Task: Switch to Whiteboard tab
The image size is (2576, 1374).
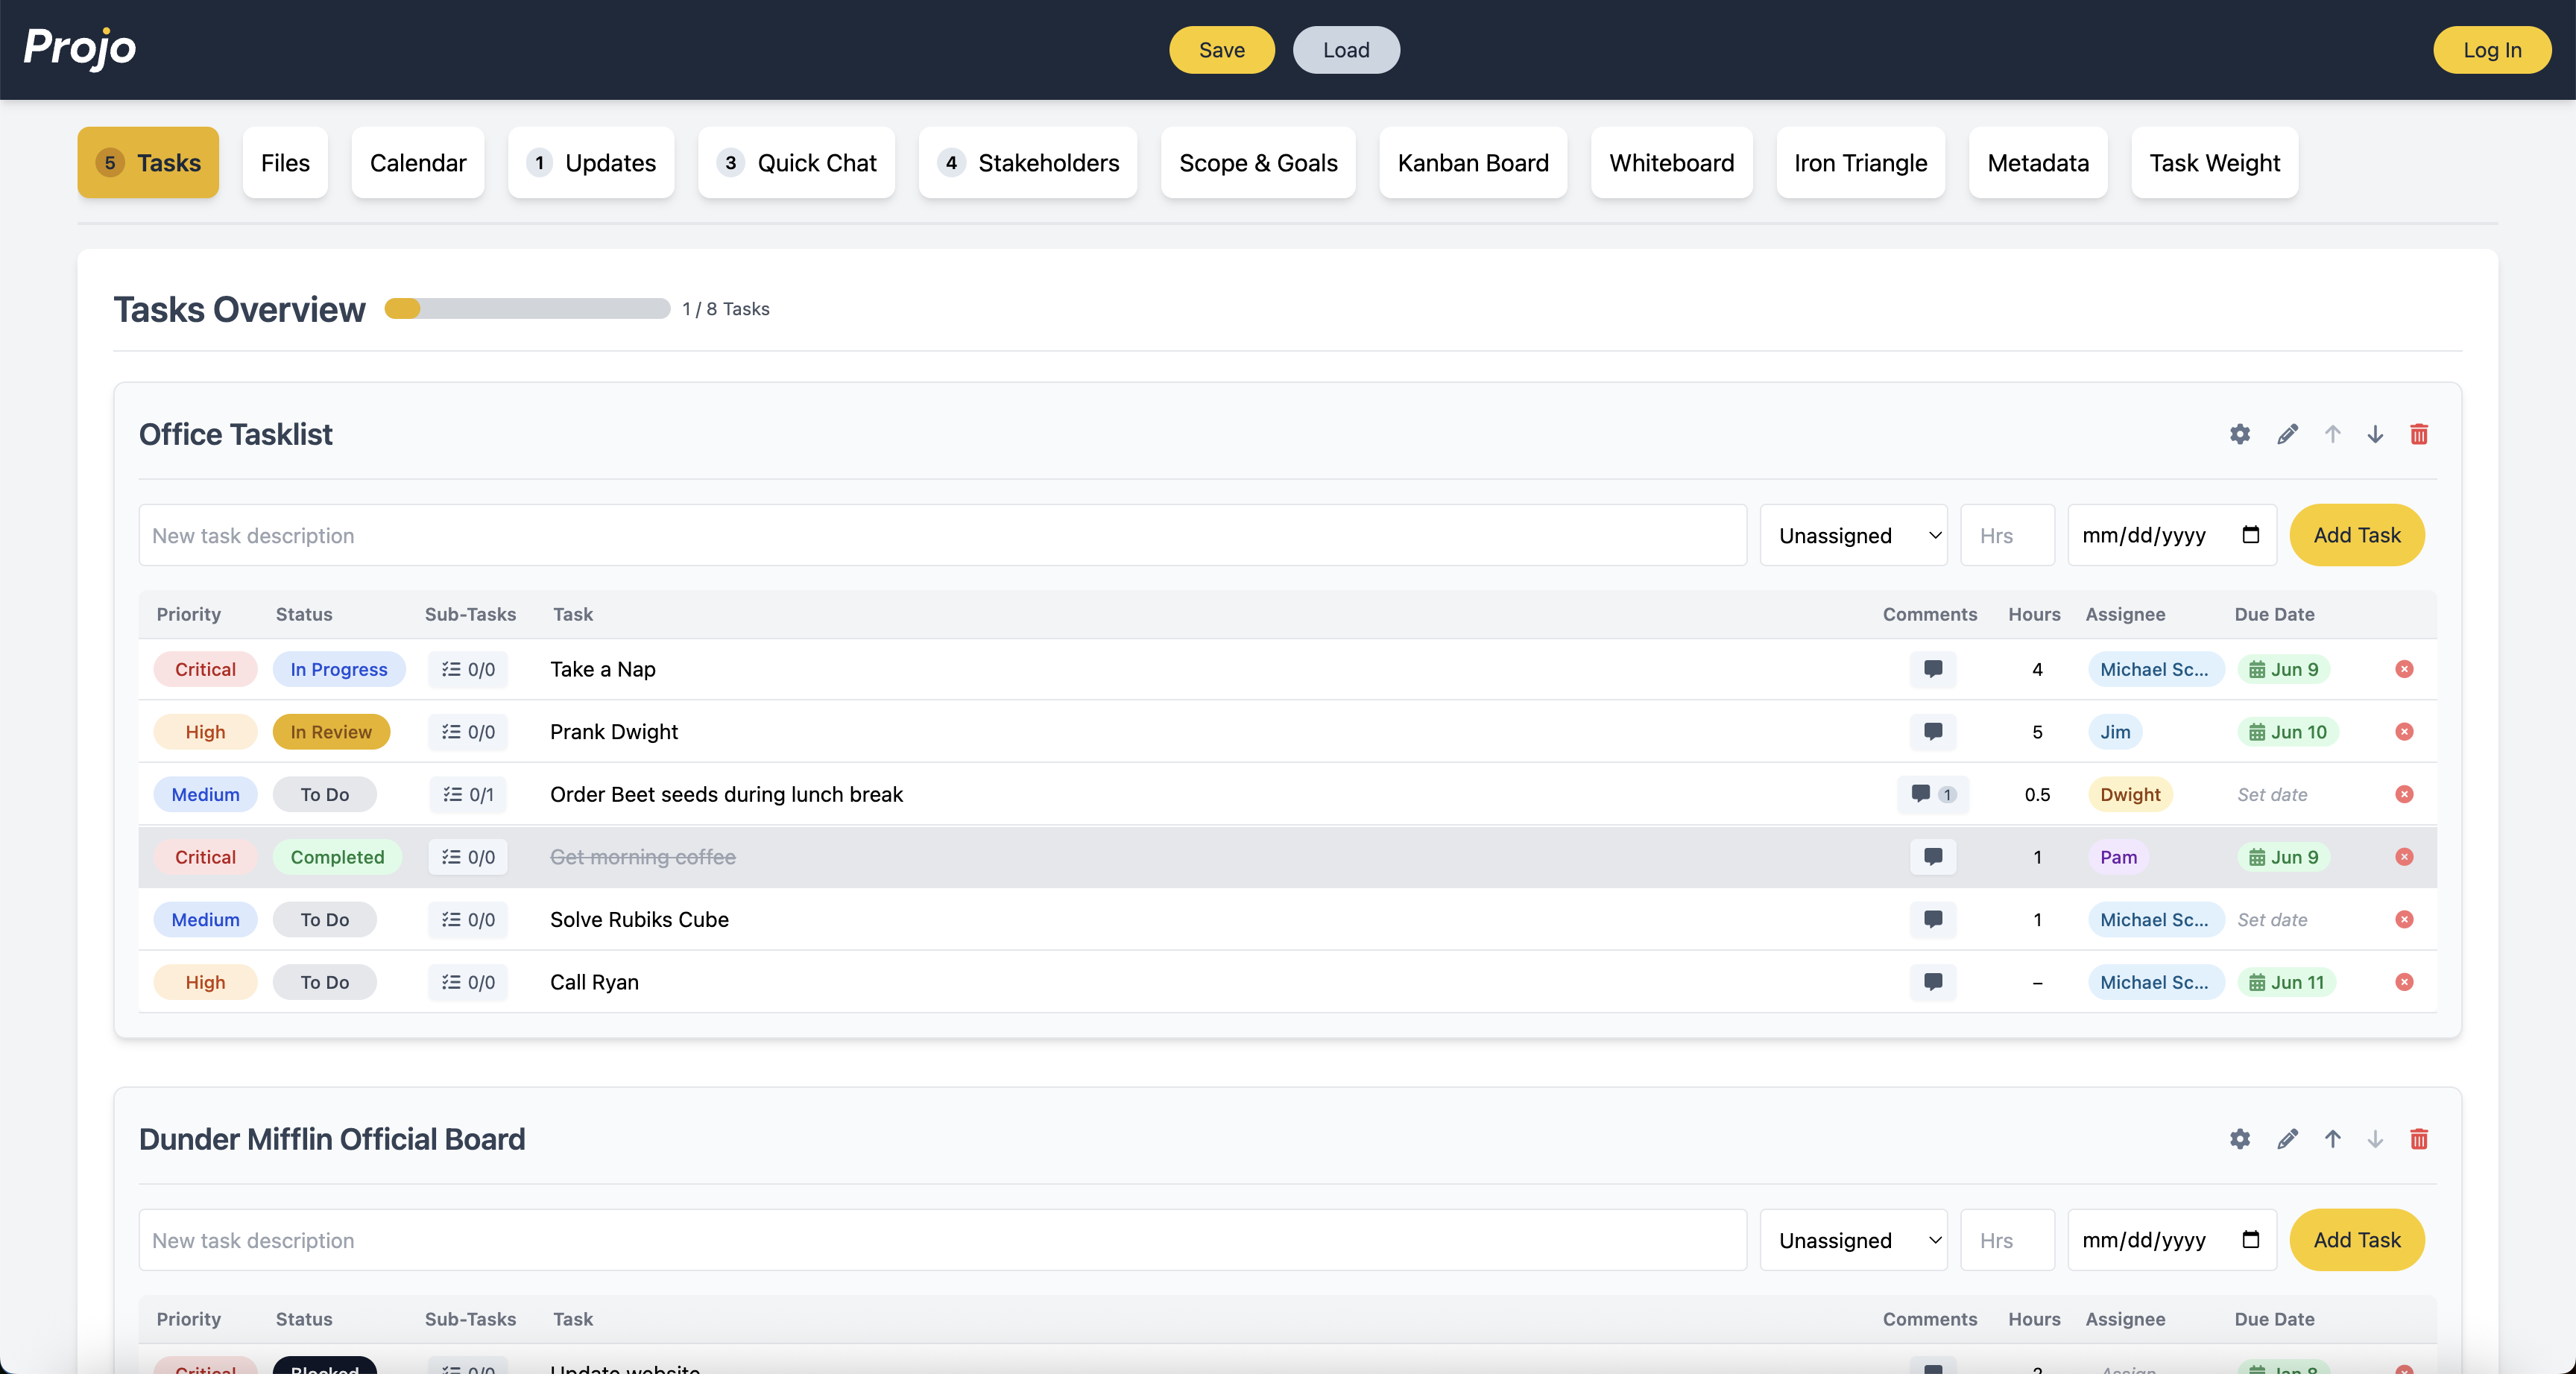Action: click(x=1672, y=162)
